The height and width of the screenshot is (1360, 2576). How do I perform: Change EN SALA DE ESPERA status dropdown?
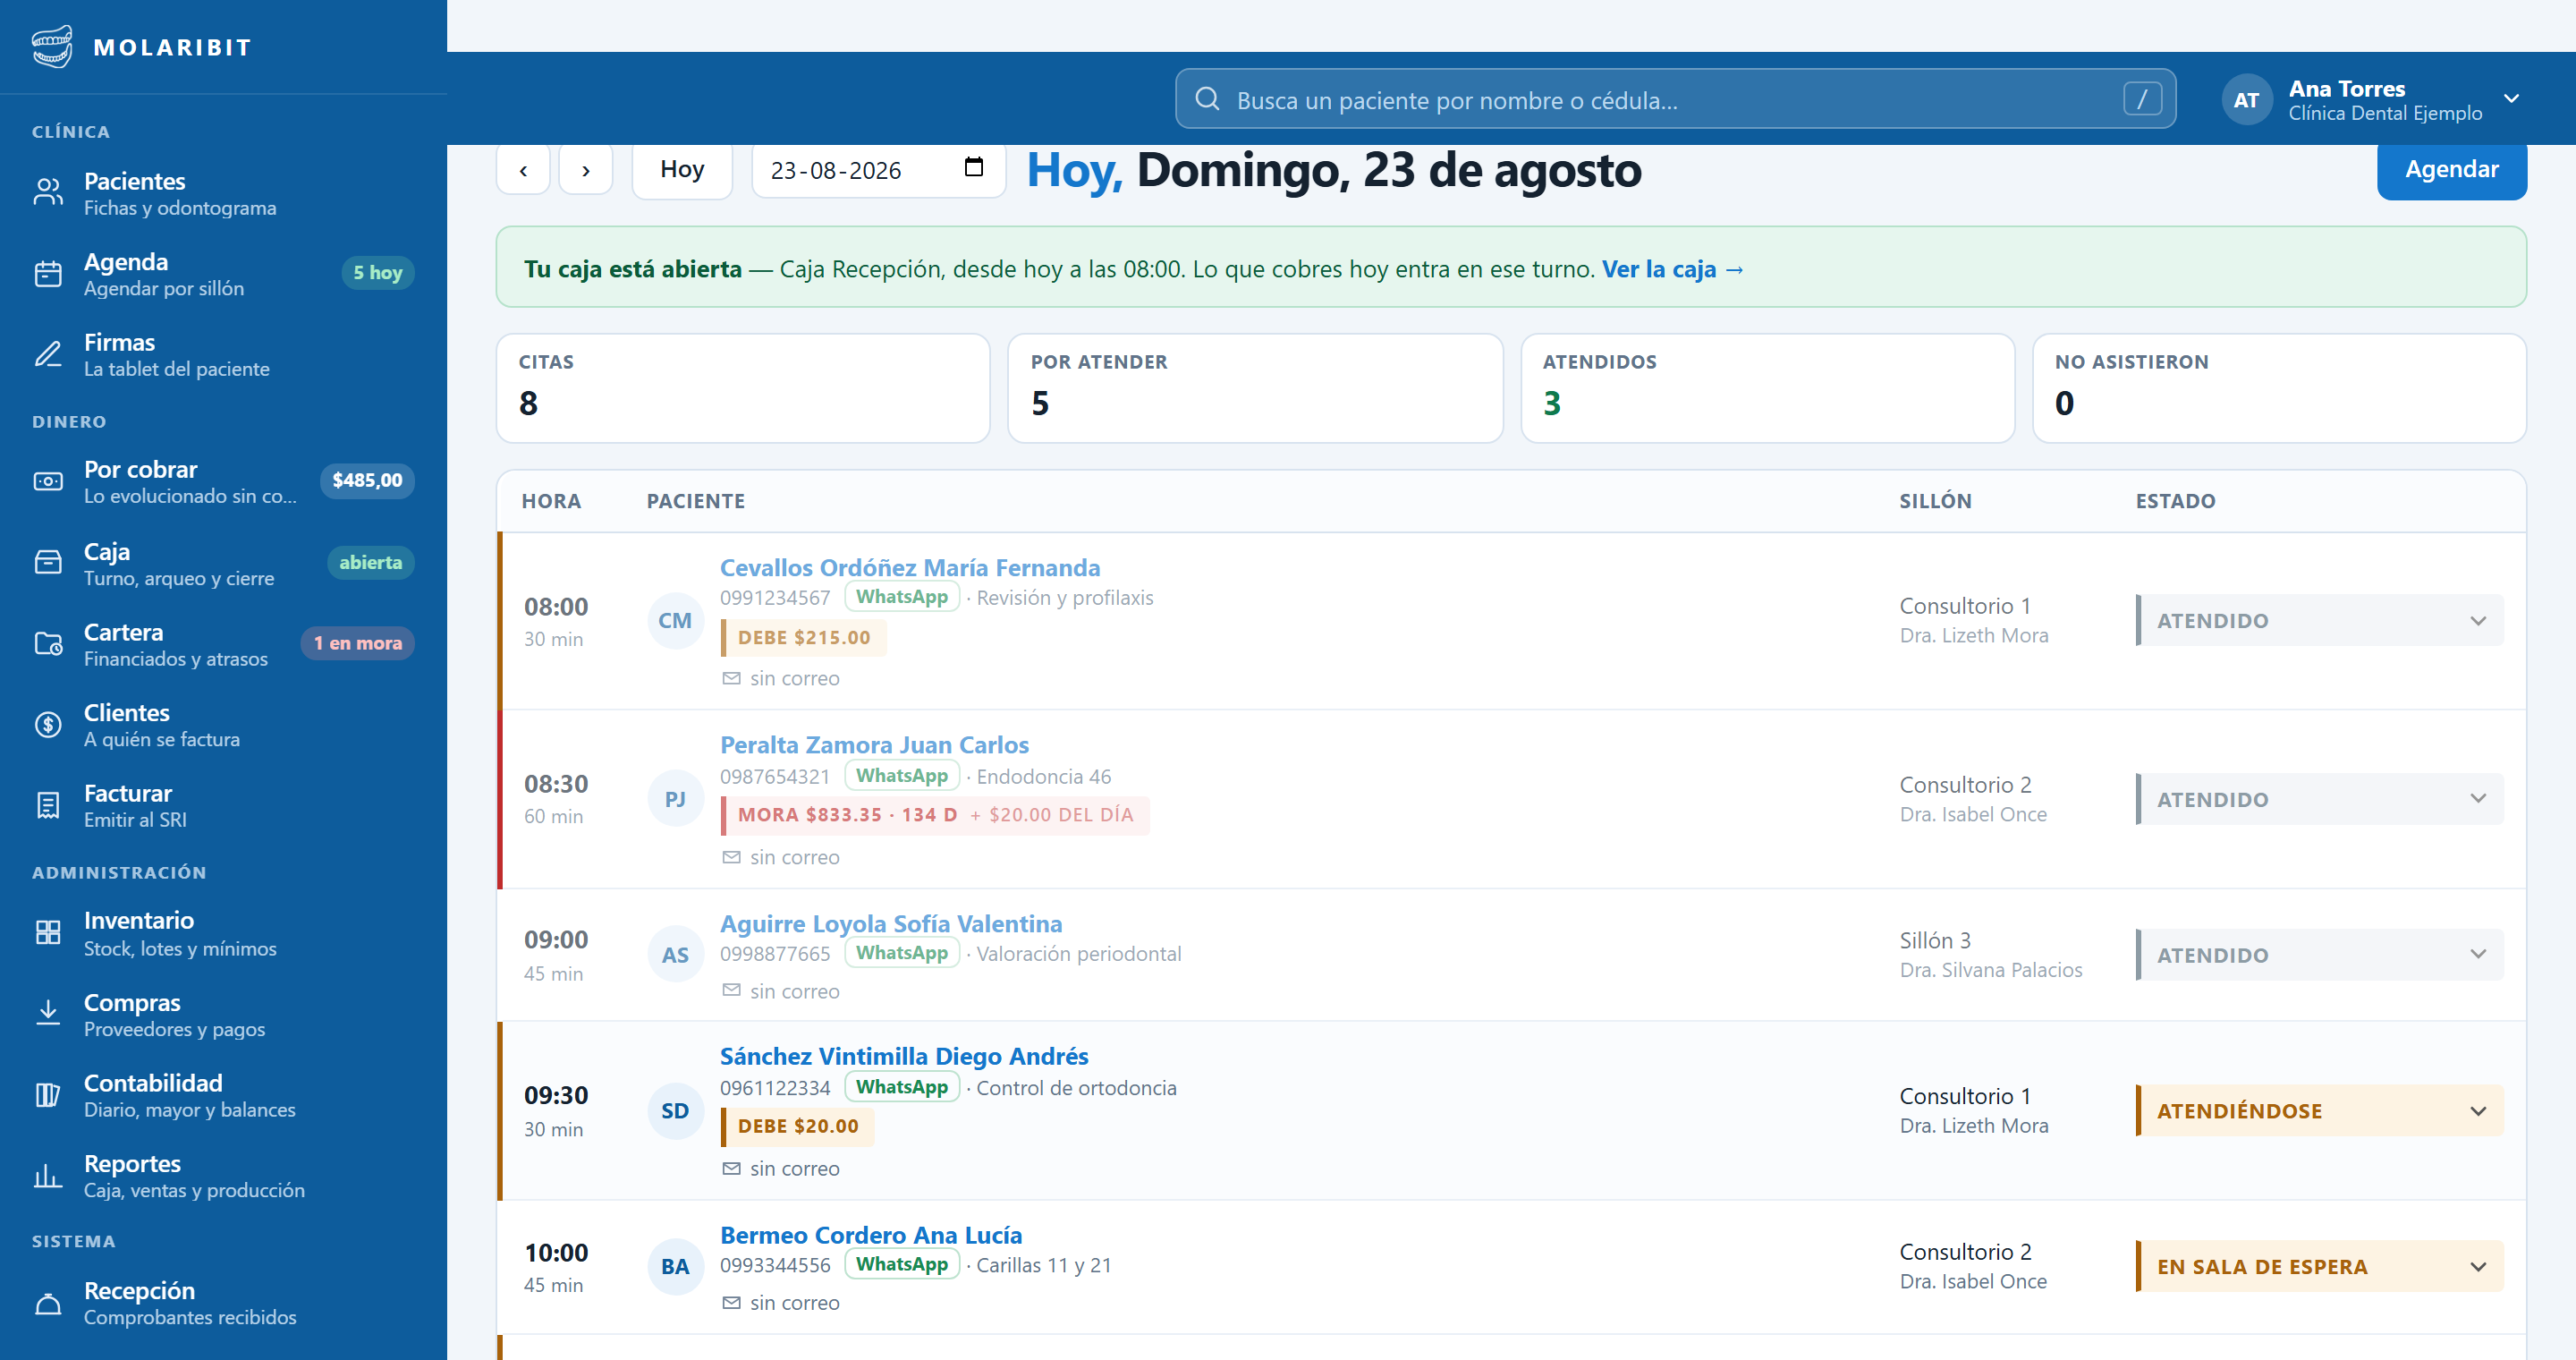coord(2319,1267)
